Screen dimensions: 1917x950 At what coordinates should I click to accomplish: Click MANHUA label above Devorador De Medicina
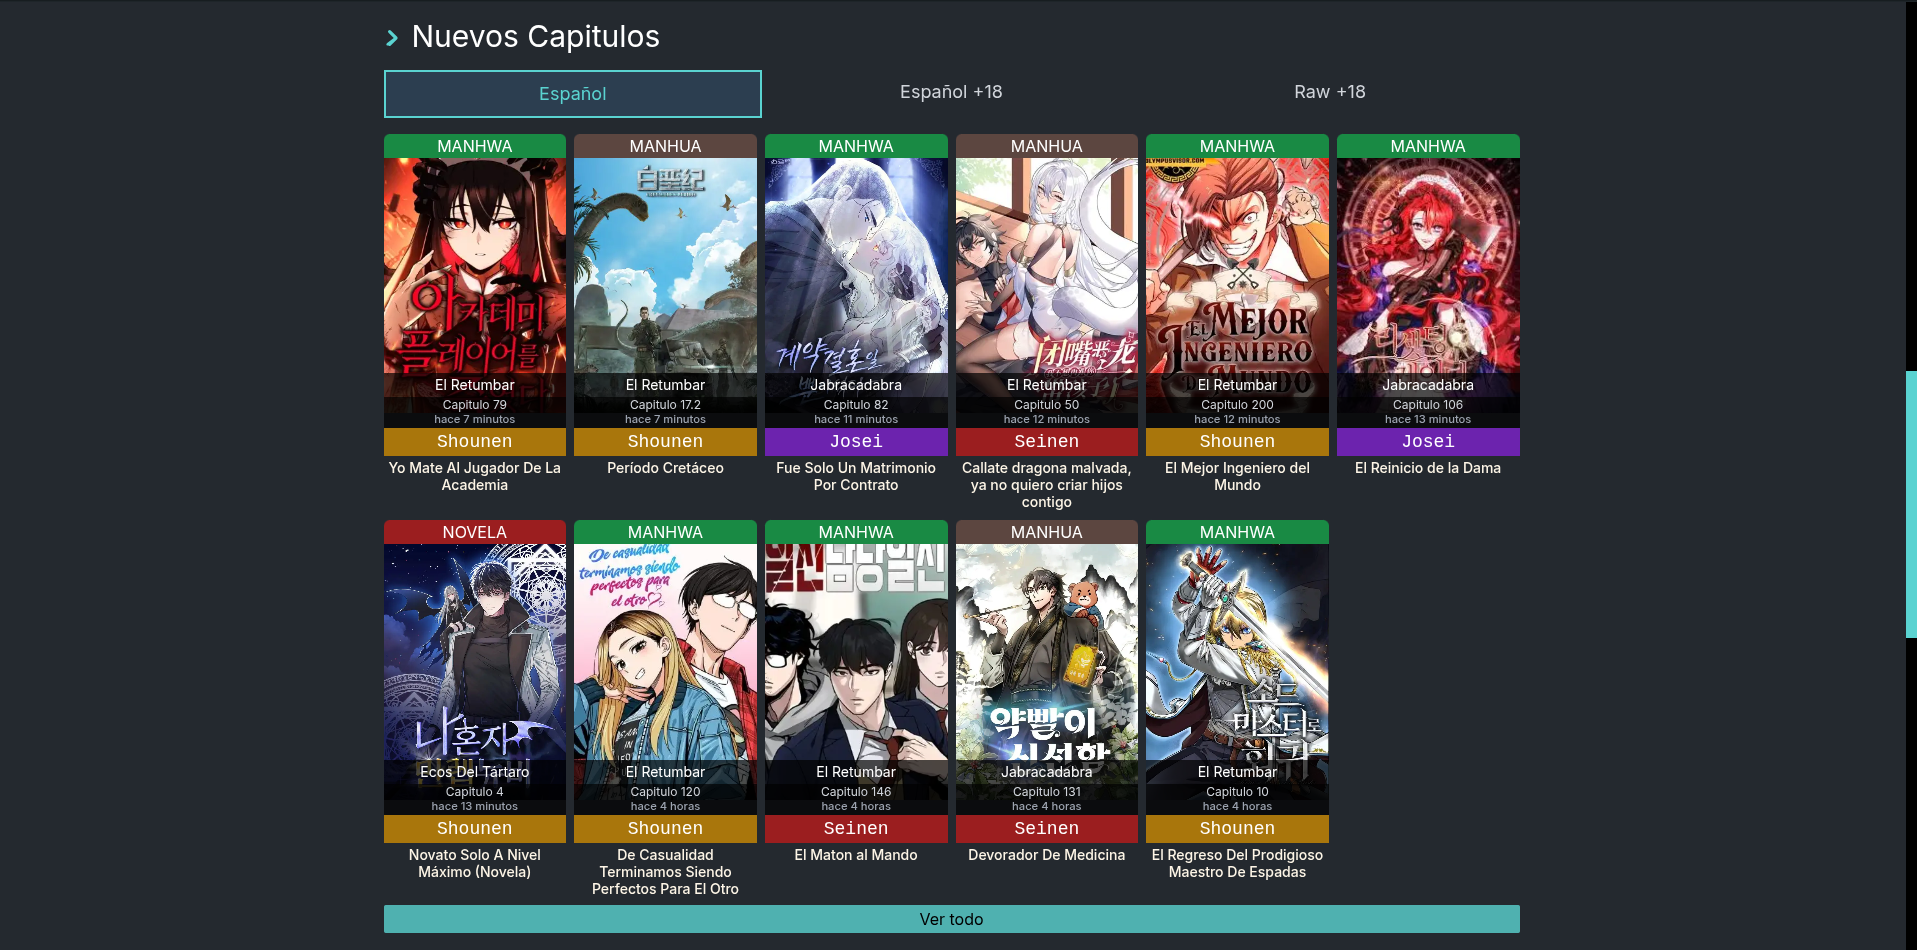[x=1047, y=532]
